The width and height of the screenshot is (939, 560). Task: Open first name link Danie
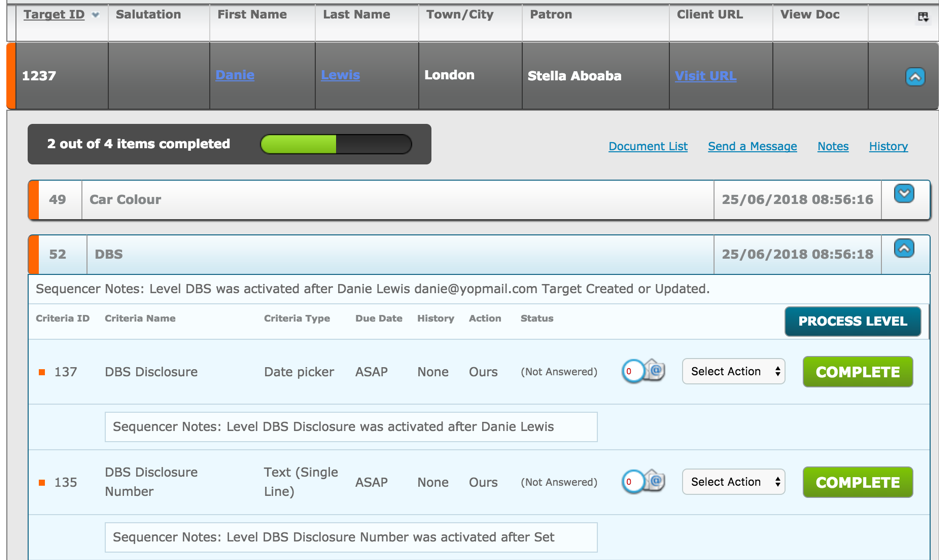(235, 75)
